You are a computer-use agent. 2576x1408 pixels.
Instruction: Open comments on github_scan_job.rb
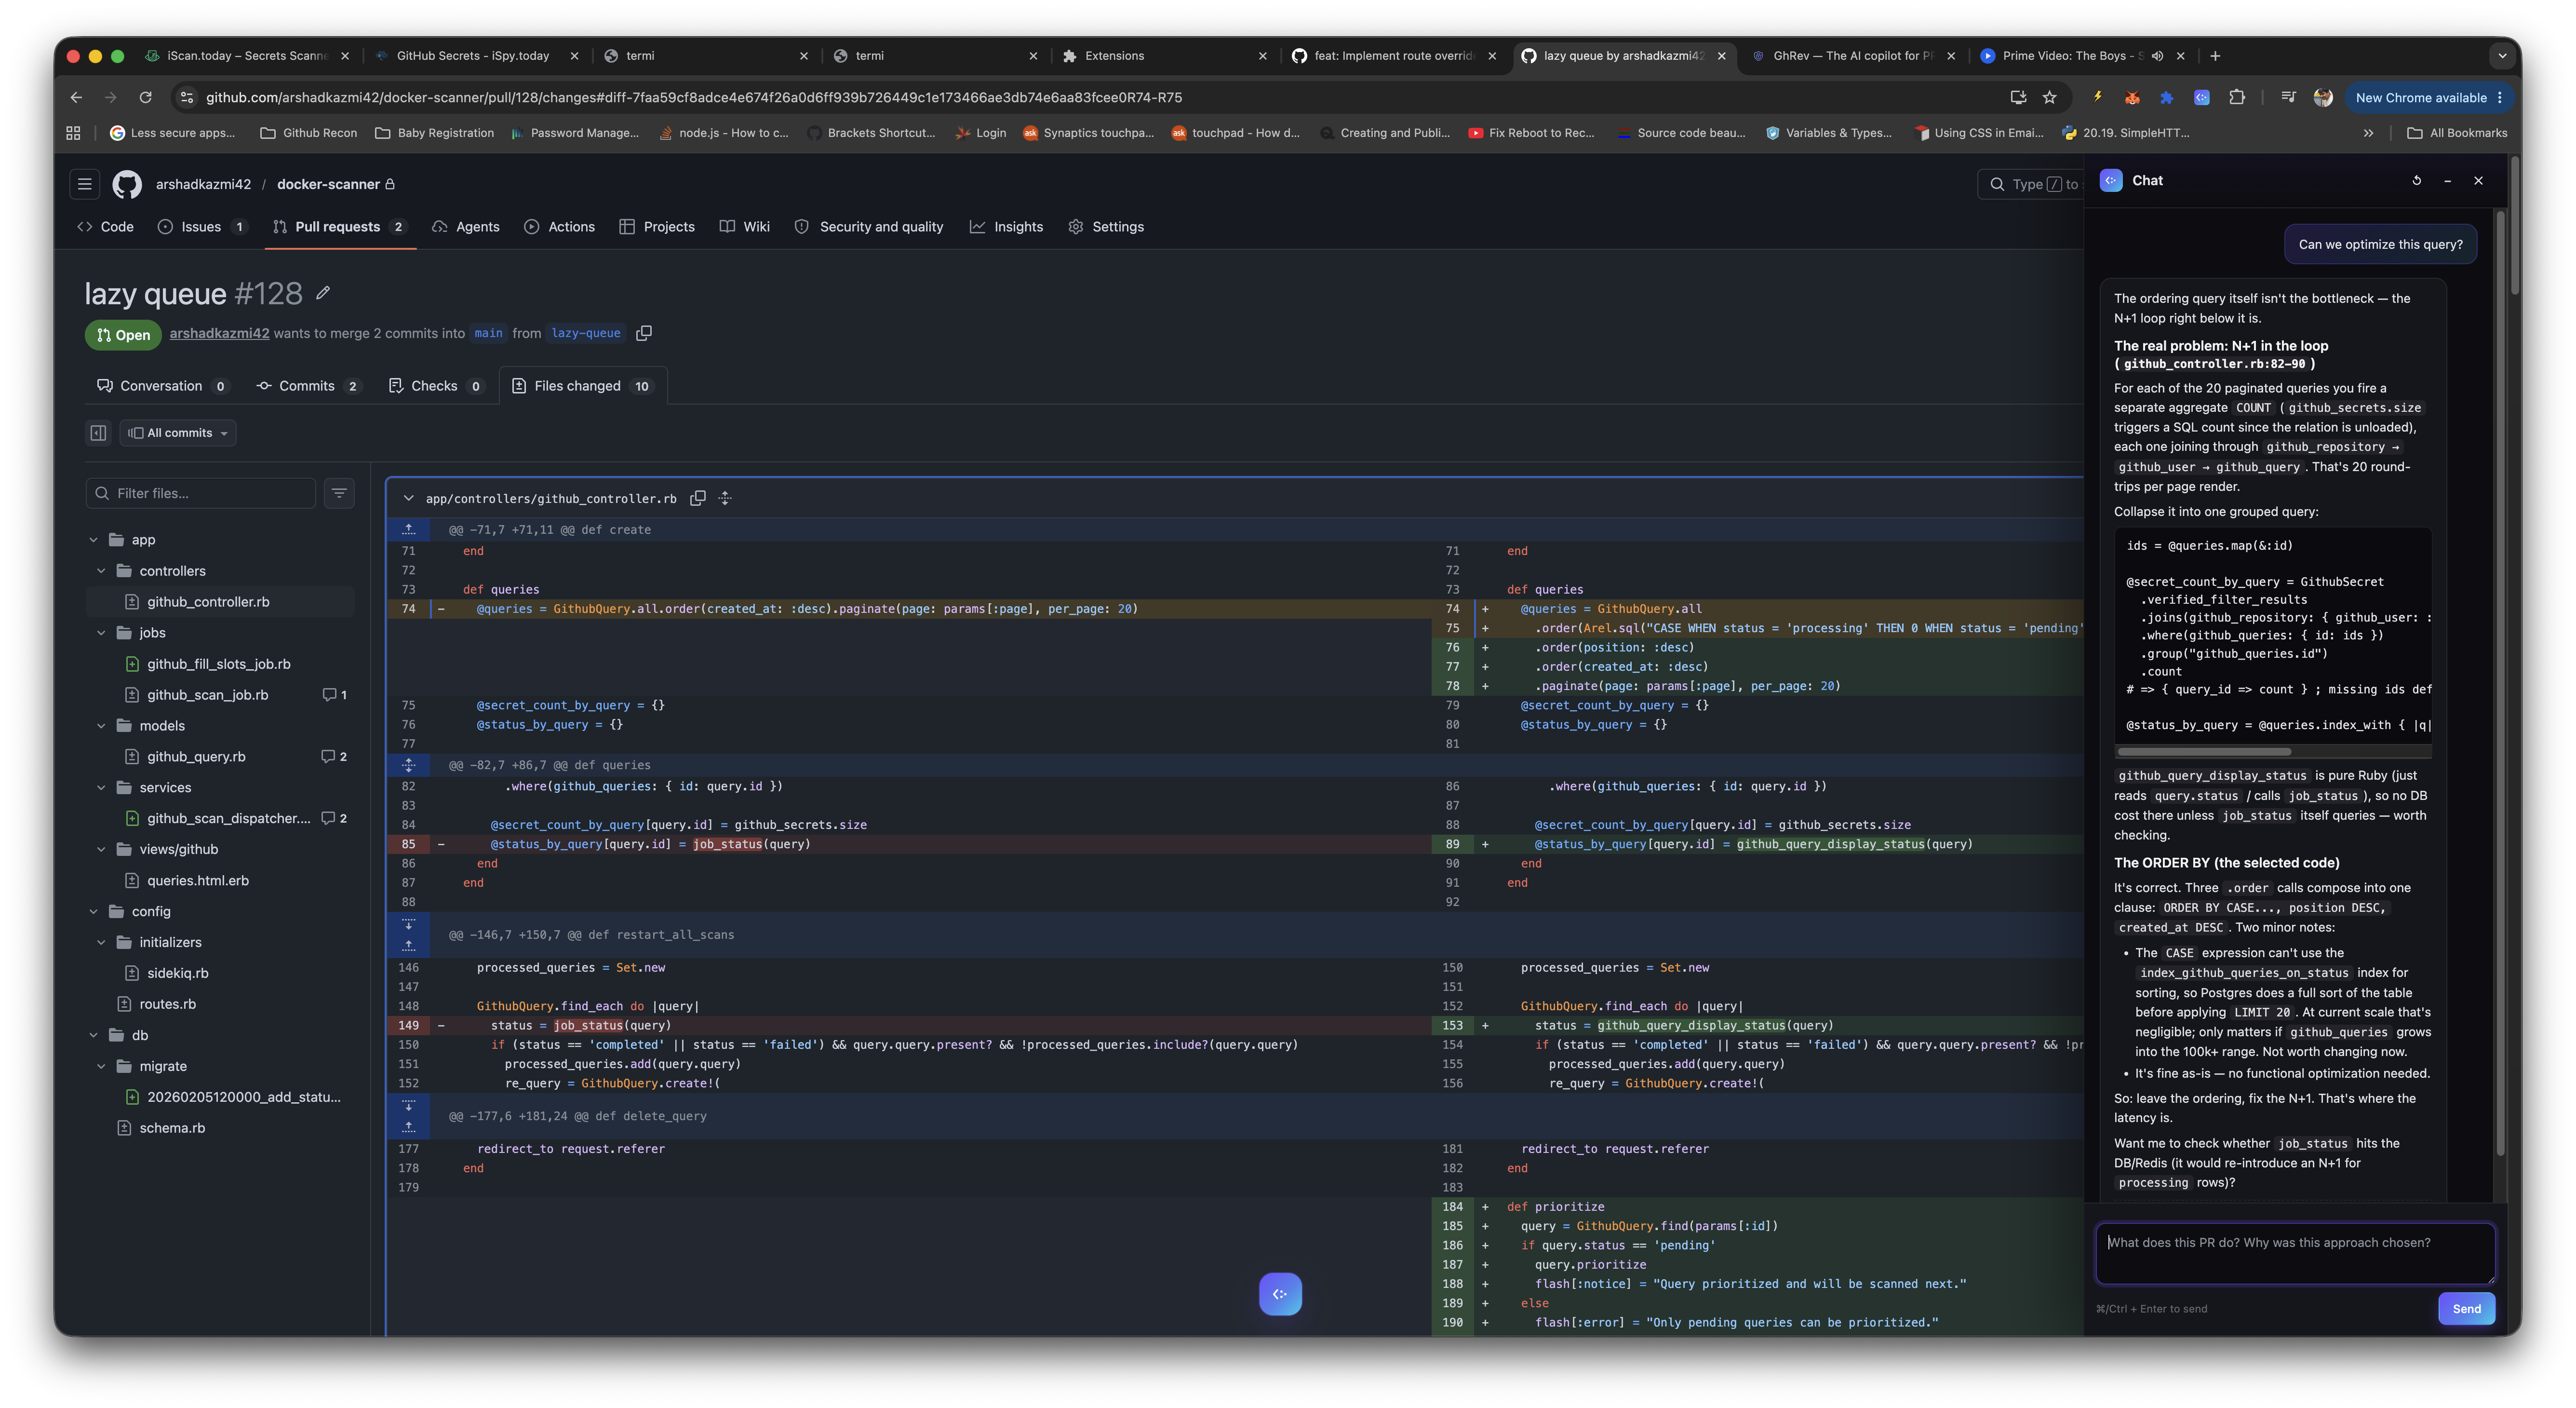(x=335, y=695)
